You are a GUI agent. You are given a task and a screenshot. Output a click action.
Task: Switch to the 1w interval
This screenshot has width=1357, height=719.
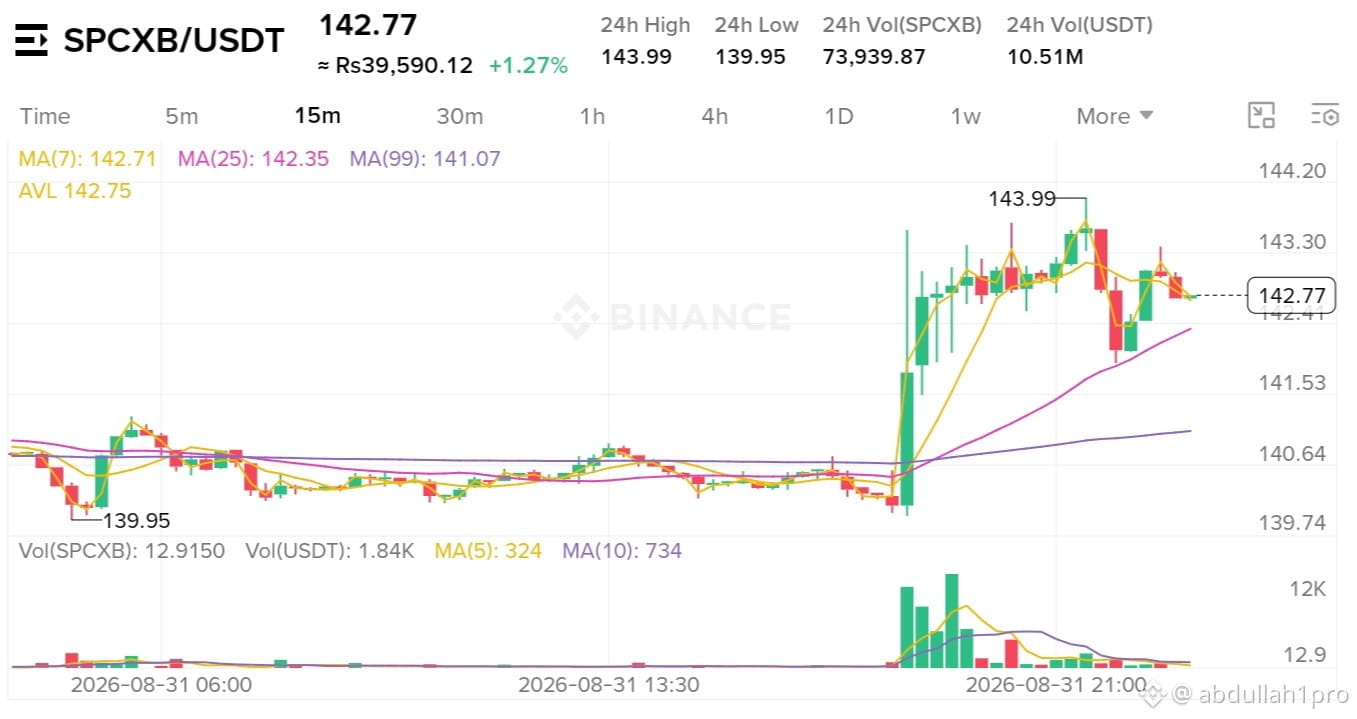point(965,116)
